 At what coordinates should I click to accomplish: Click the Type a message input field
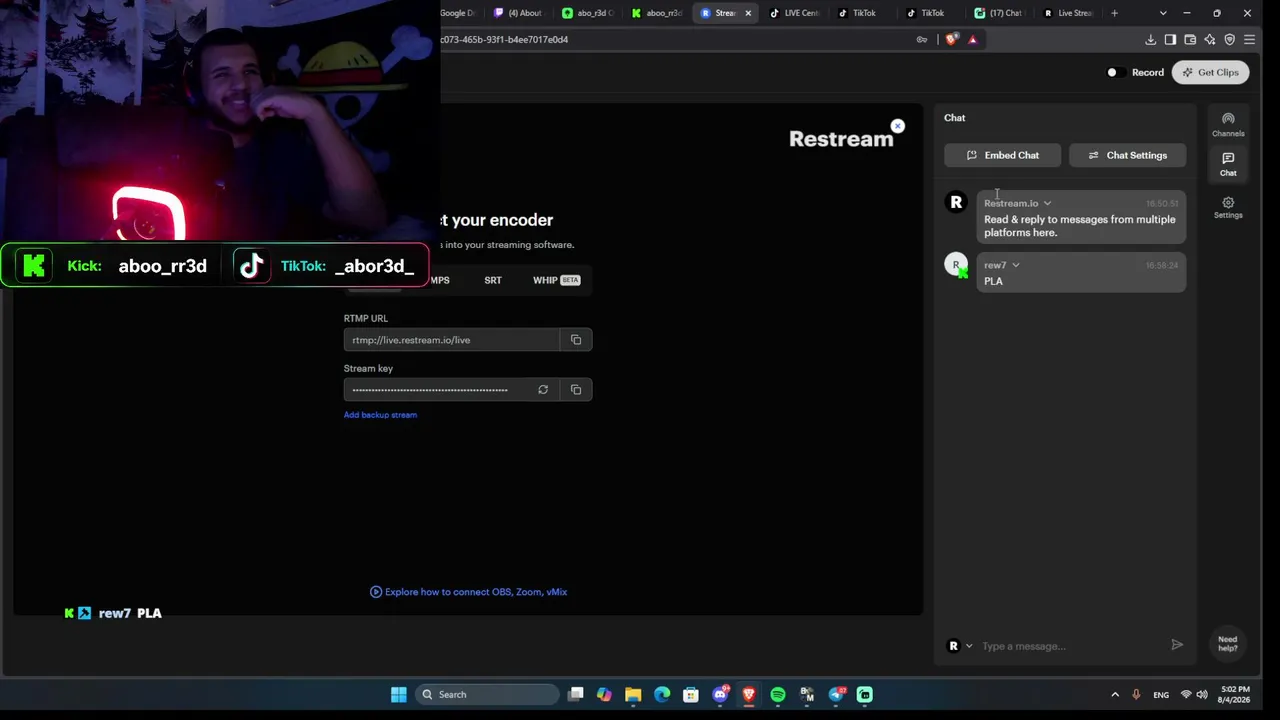click(x=1072, y=646)
